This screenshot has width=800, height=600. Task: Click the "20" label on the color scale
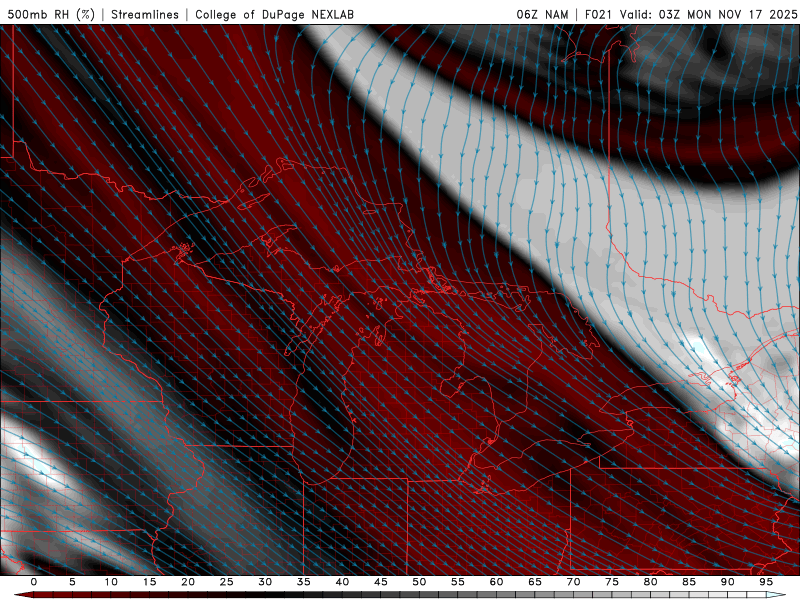[x=188, y=582]
